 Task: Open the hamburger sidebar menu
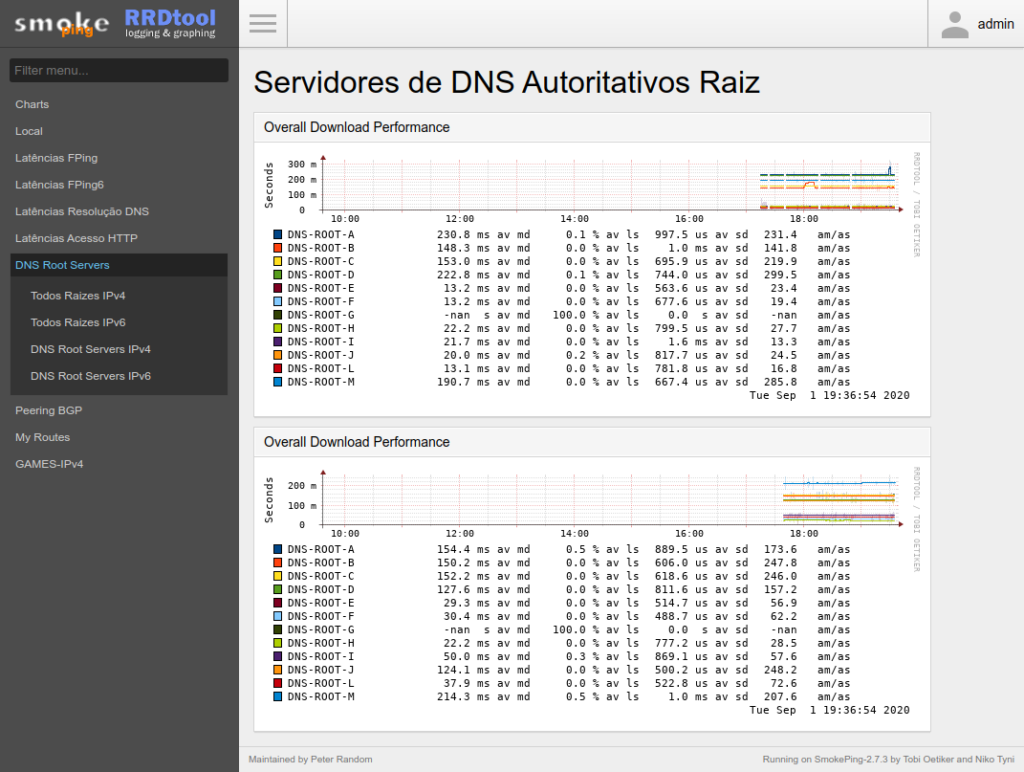(x=262, y=24)
